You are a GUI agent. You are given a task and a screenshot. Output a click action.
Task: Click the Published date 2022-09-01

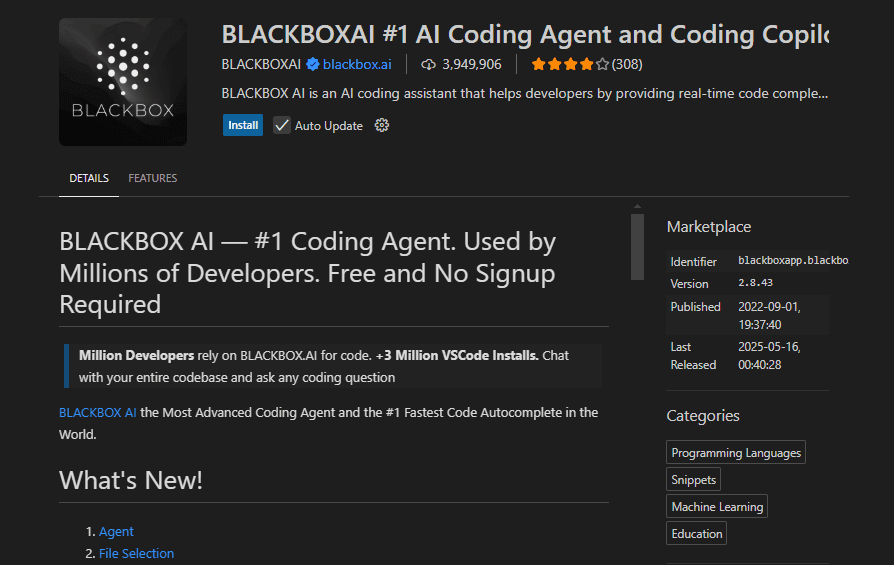point(769,315)
